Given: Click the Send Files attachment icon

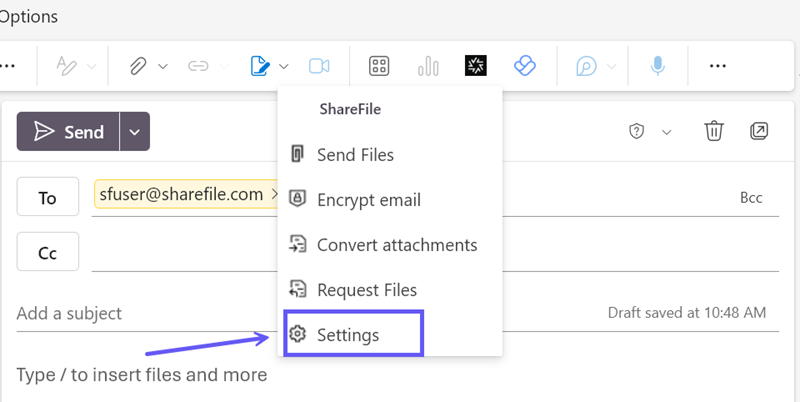Looking at the screenshot, I should click(x=297, y=154).
